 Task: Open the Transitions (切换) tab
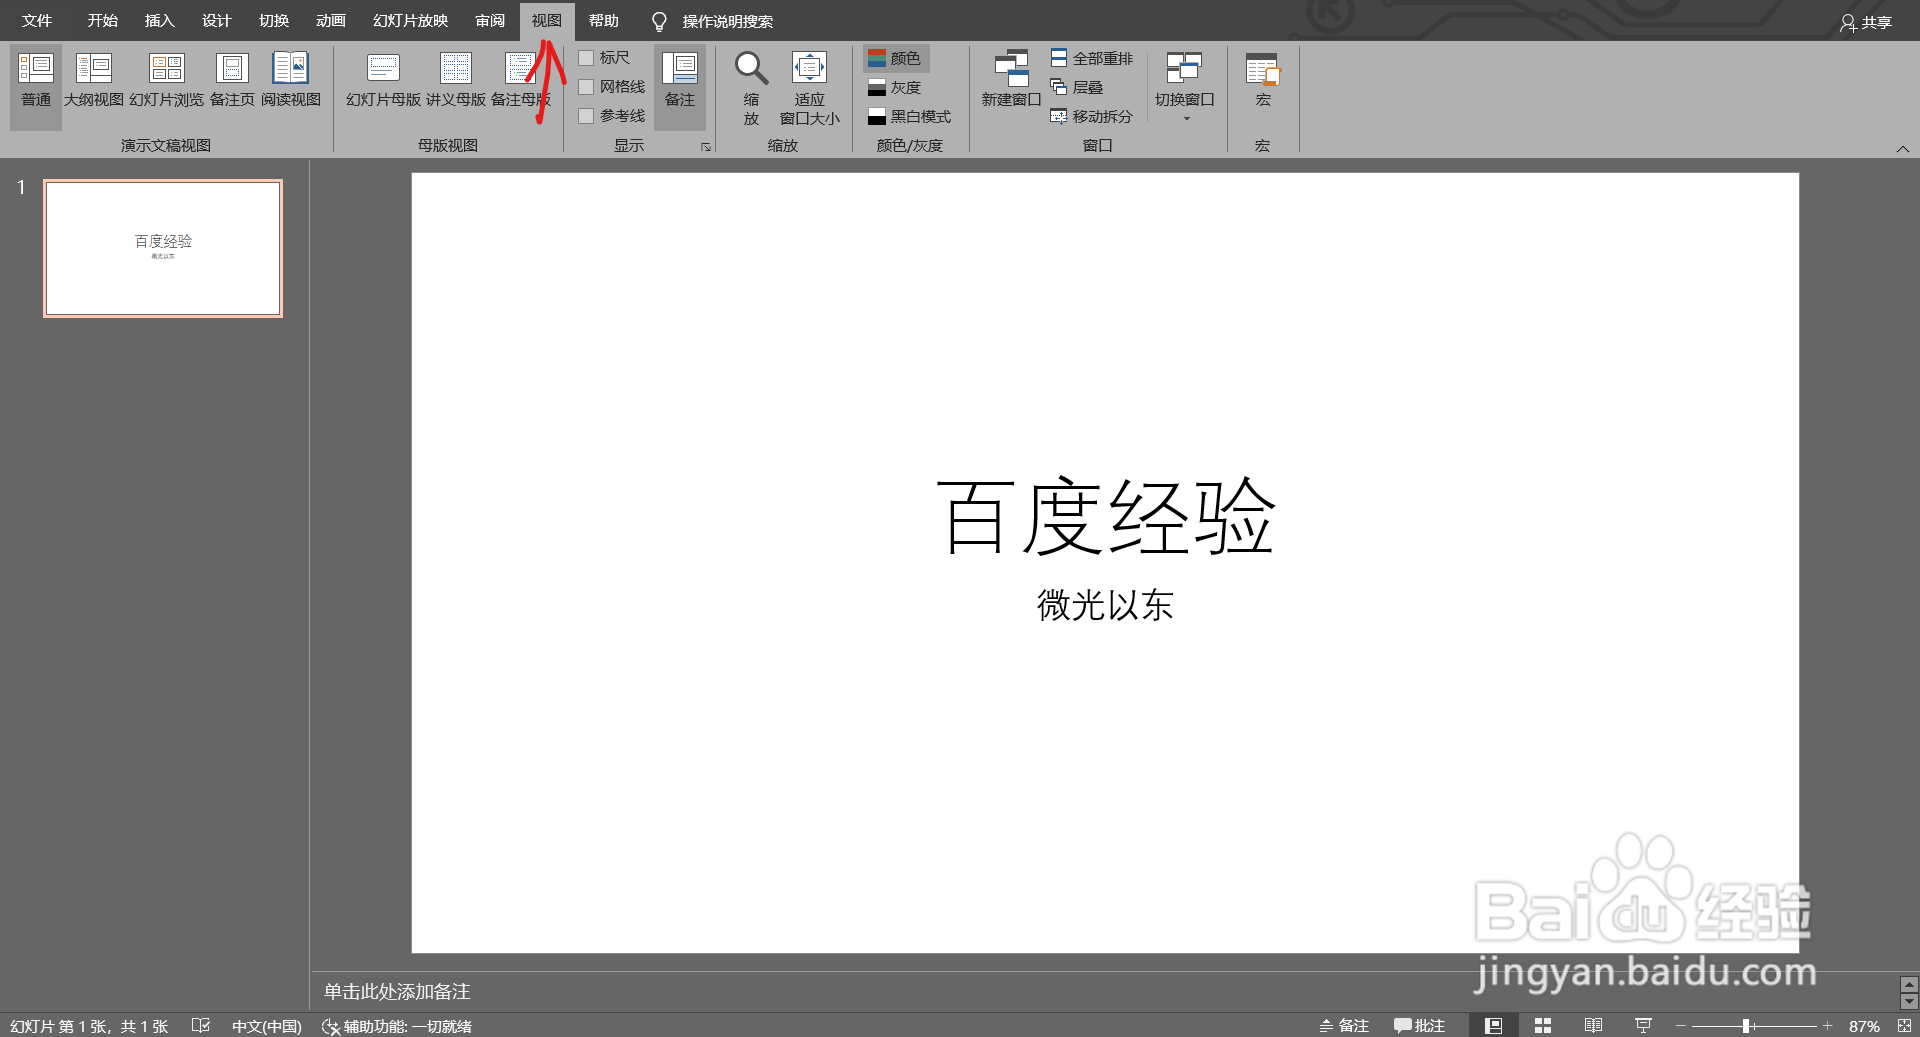point(274,21)
